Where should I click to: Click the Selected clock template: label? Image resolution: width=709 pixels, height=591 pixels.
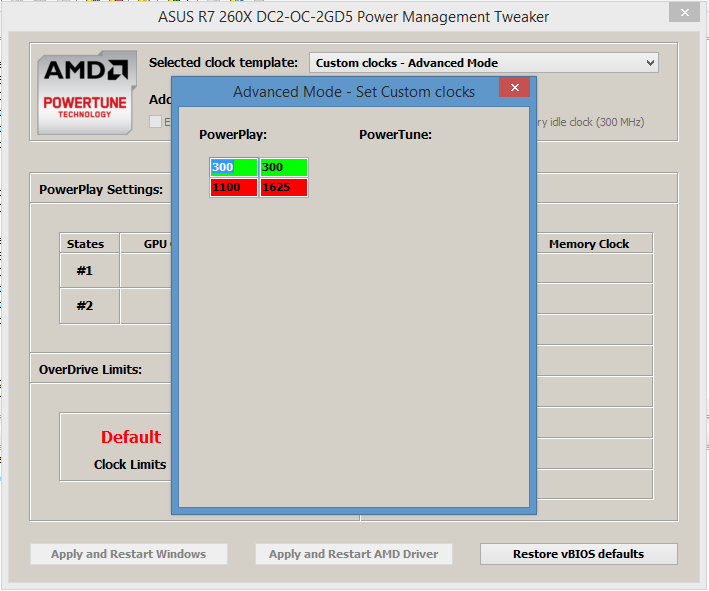pyautogui.click(x=223, y=63)
